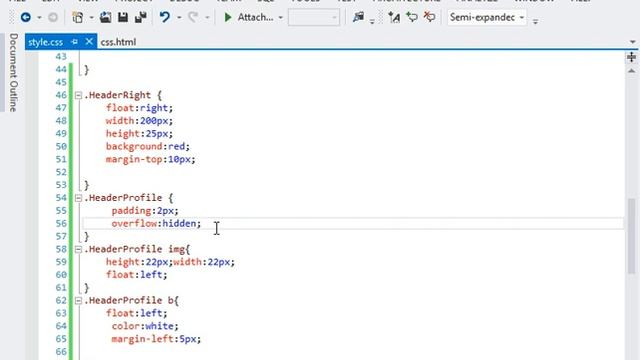The width and height of the screenshot is (640, 360).
Task: Open toolbar overflow arrow after Find icon
Action: coord(372,21)
